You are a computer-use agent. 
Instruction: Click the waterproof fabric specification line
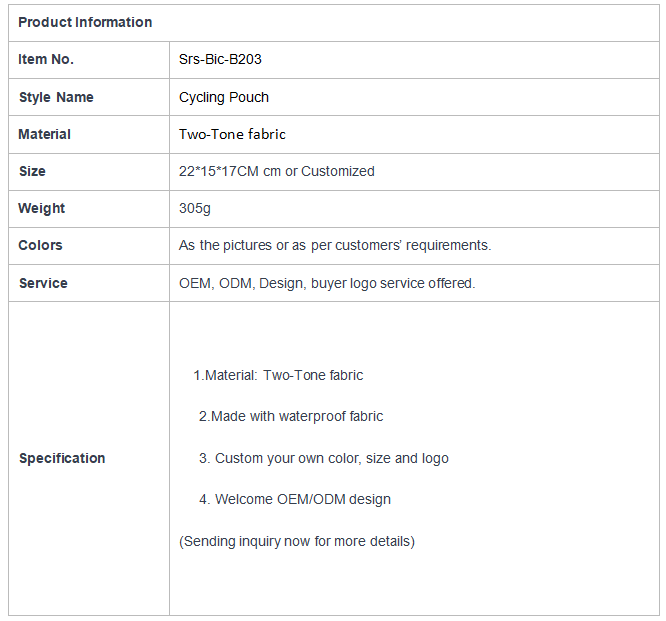tap(291, 416)
